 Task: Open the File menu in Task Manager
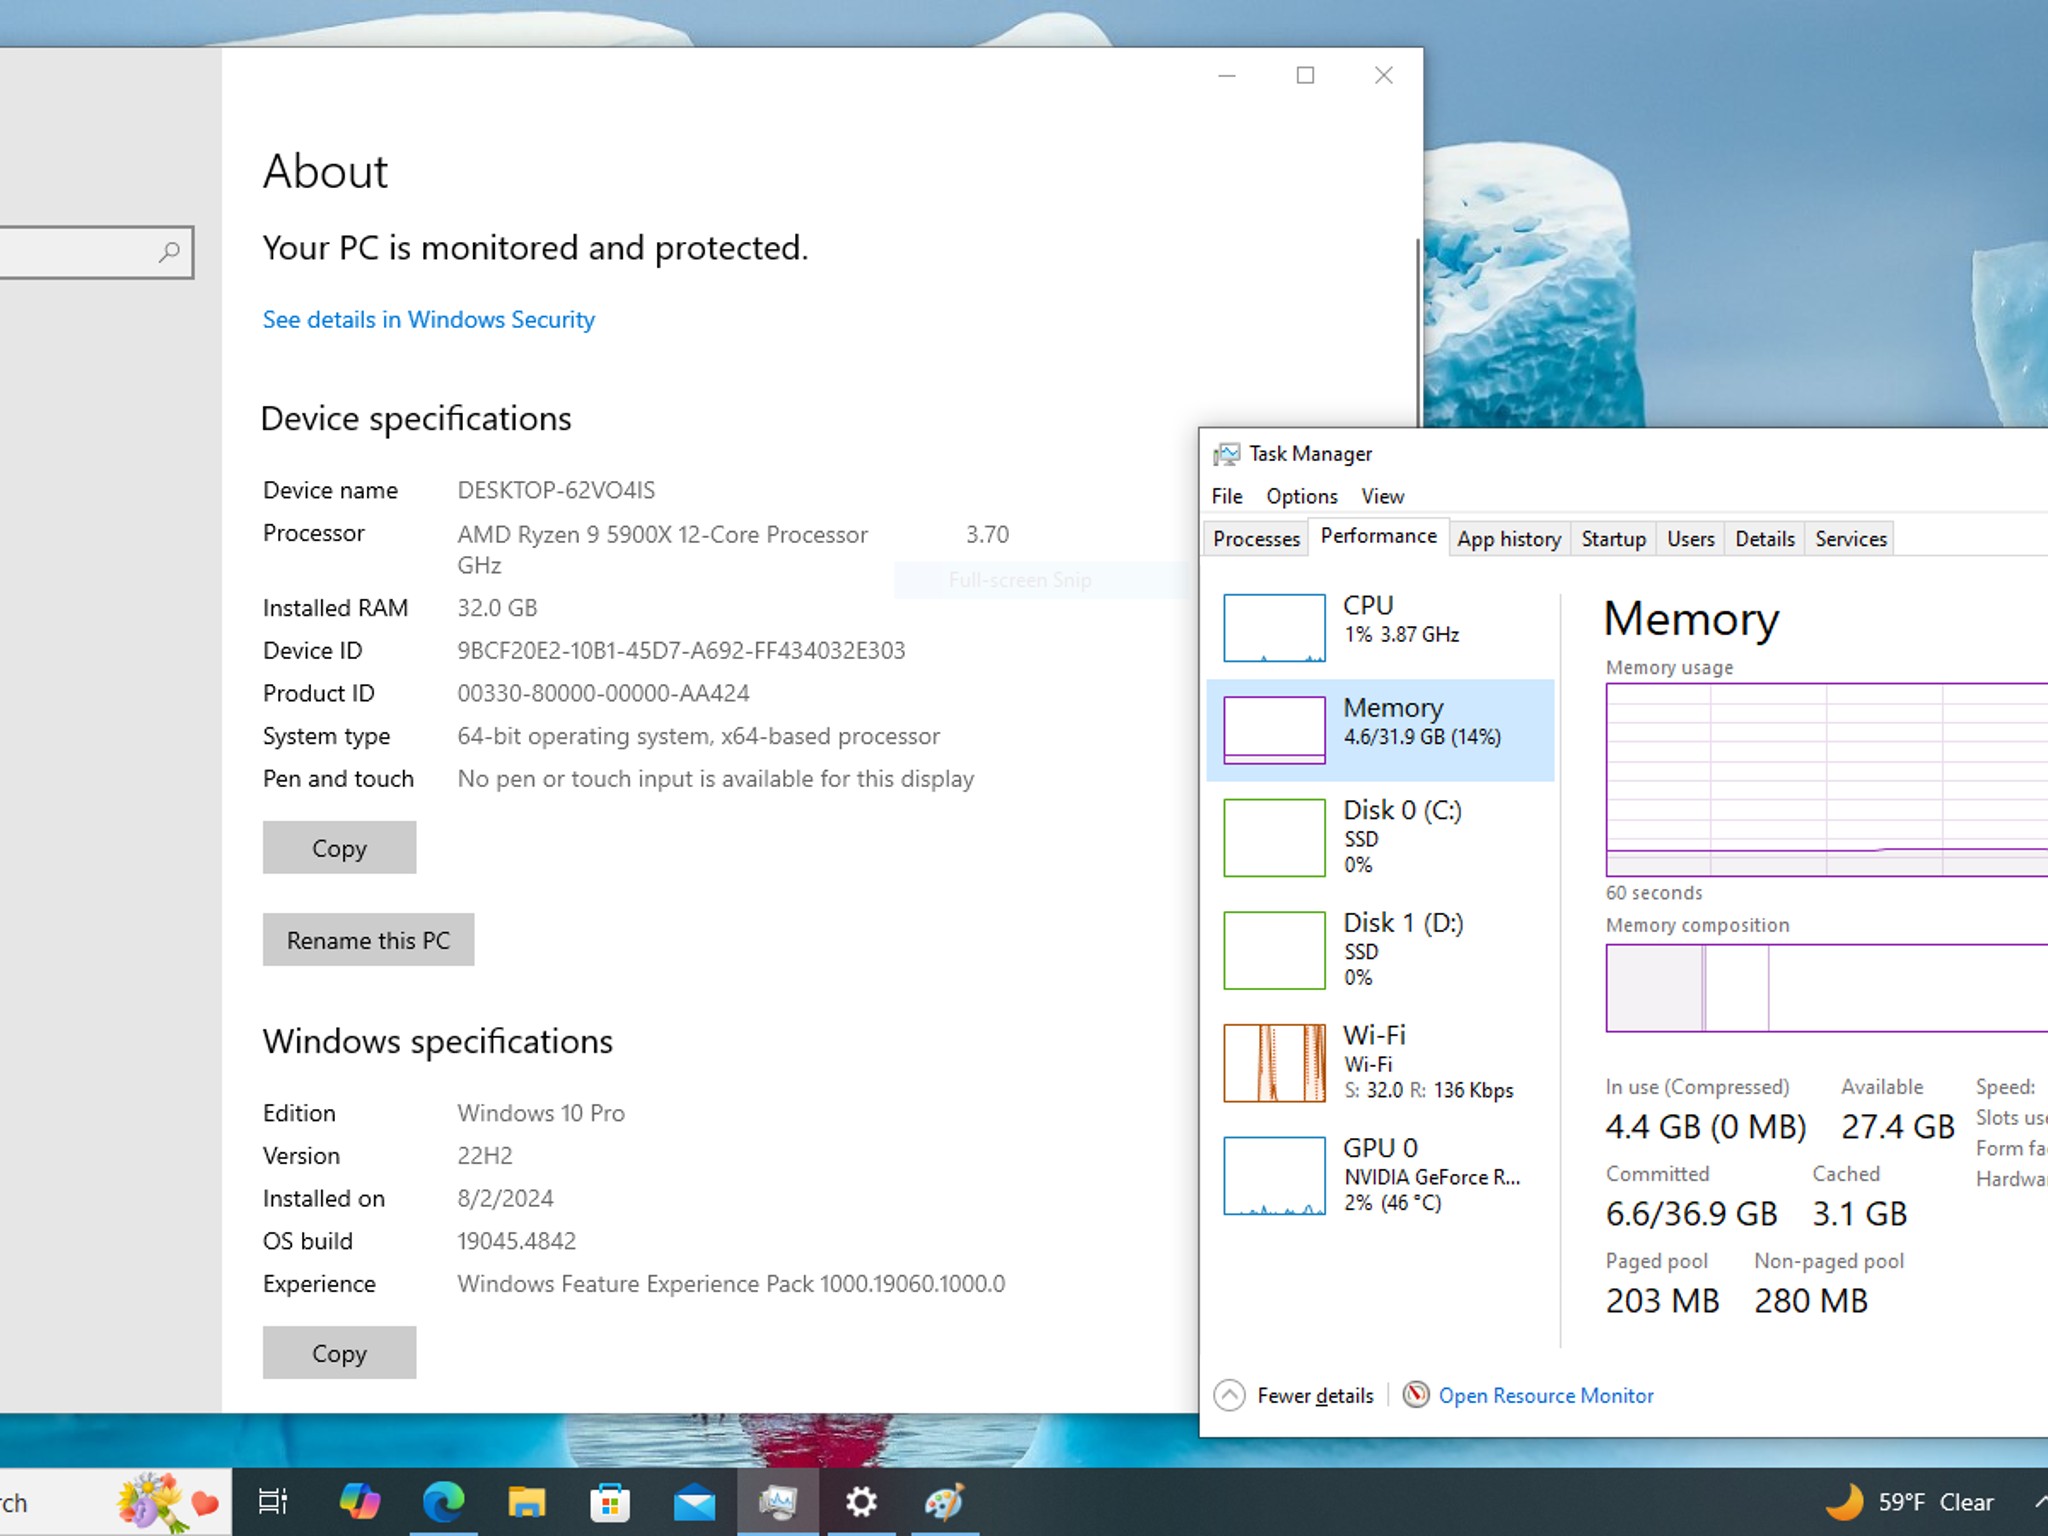[x=1227, y=496]
